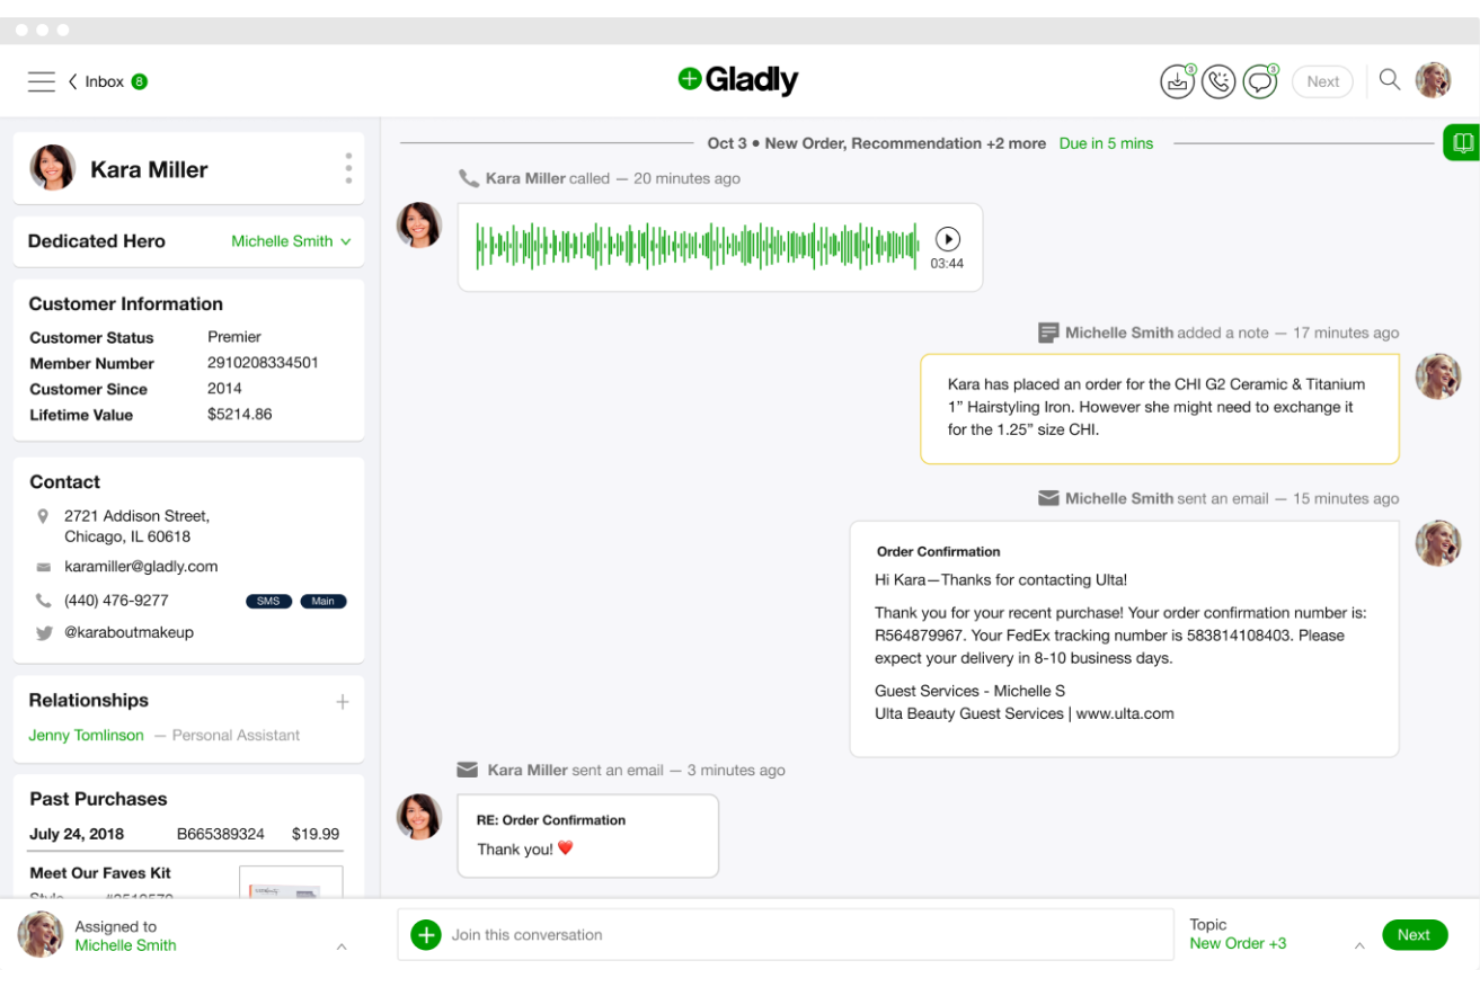The height and width of the screenshot is (987, 1480).
Task: Open the profile avatar menu top right
Action: click(x=1433, y=81)
